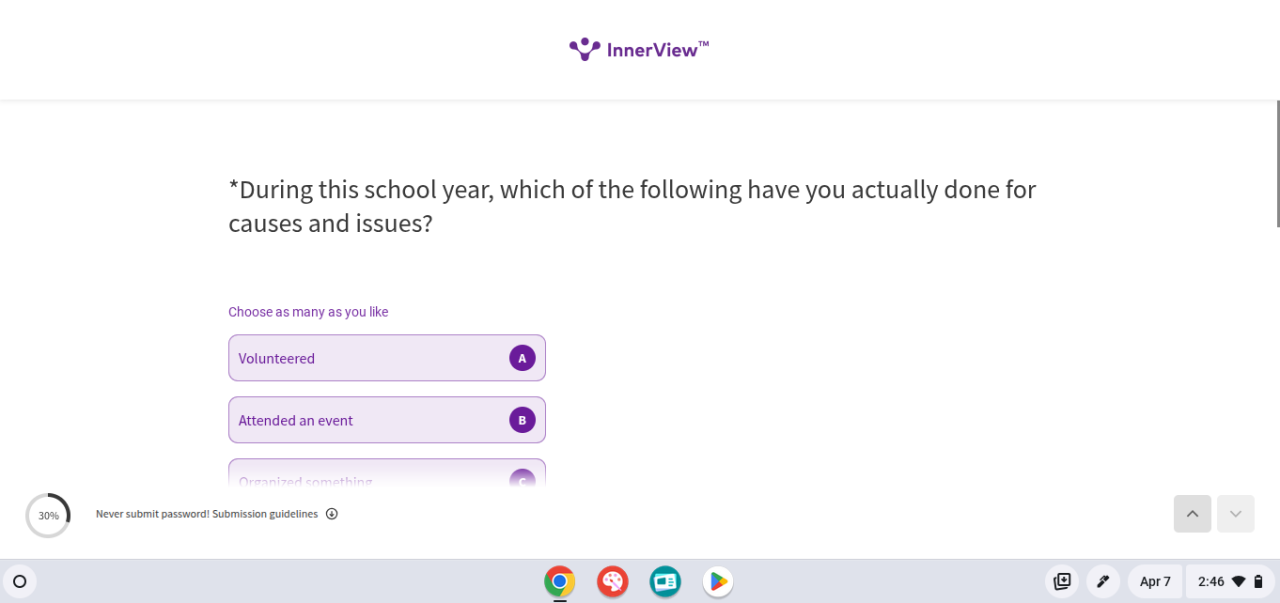The width and height of the screenshot is (1280, 603).
Task: Click the ChromeOS launcher circle
Action: click(19, 581)
